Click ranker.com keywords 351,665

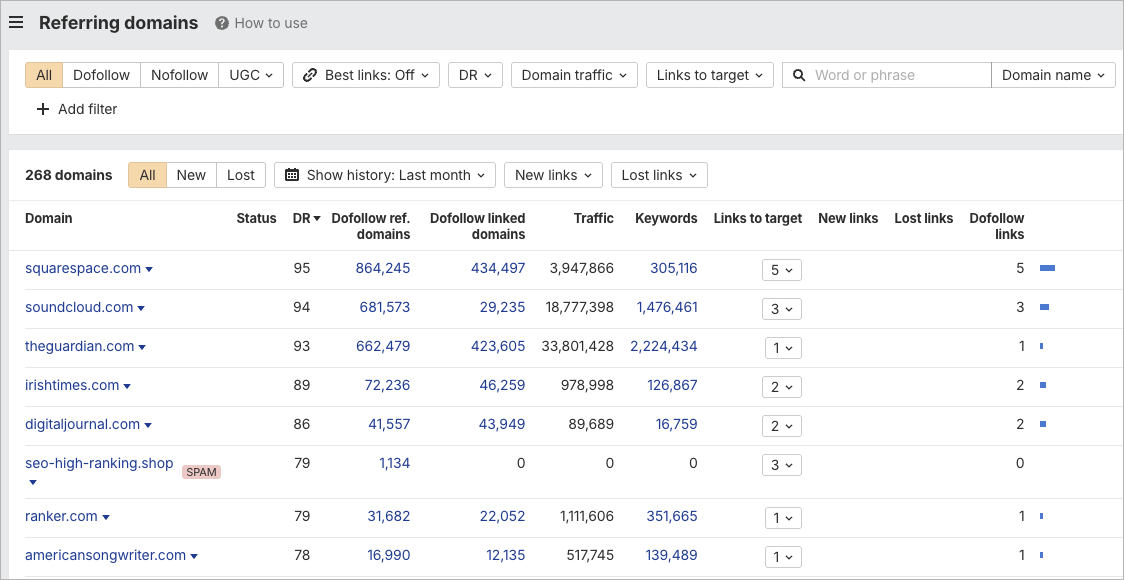point(672,516)
